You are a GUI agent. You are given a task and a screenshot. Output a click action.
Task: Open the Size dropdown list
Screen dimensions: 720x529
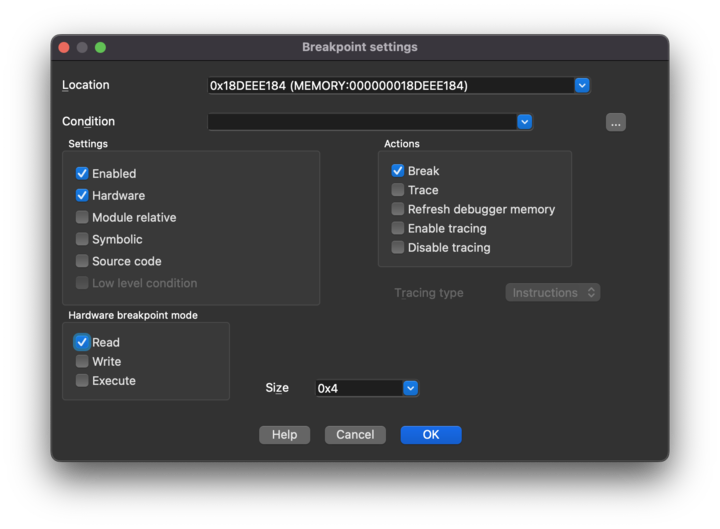[x=410, y=388]
